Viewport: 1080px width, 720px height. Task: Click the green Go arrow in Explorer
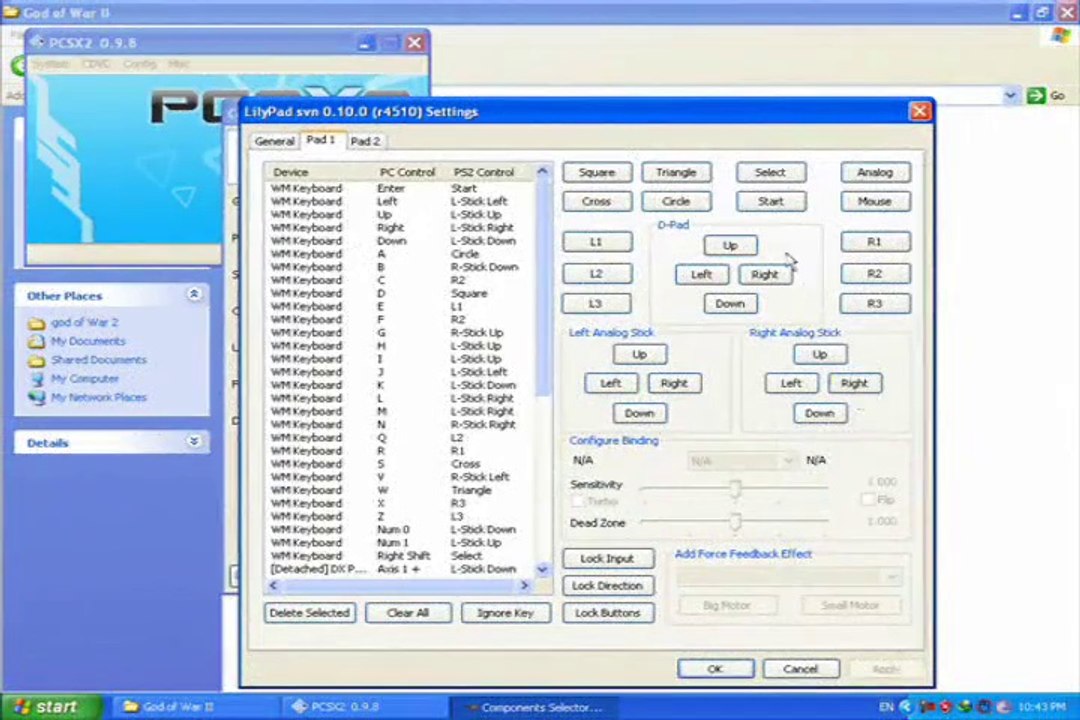pos(1036,95)
